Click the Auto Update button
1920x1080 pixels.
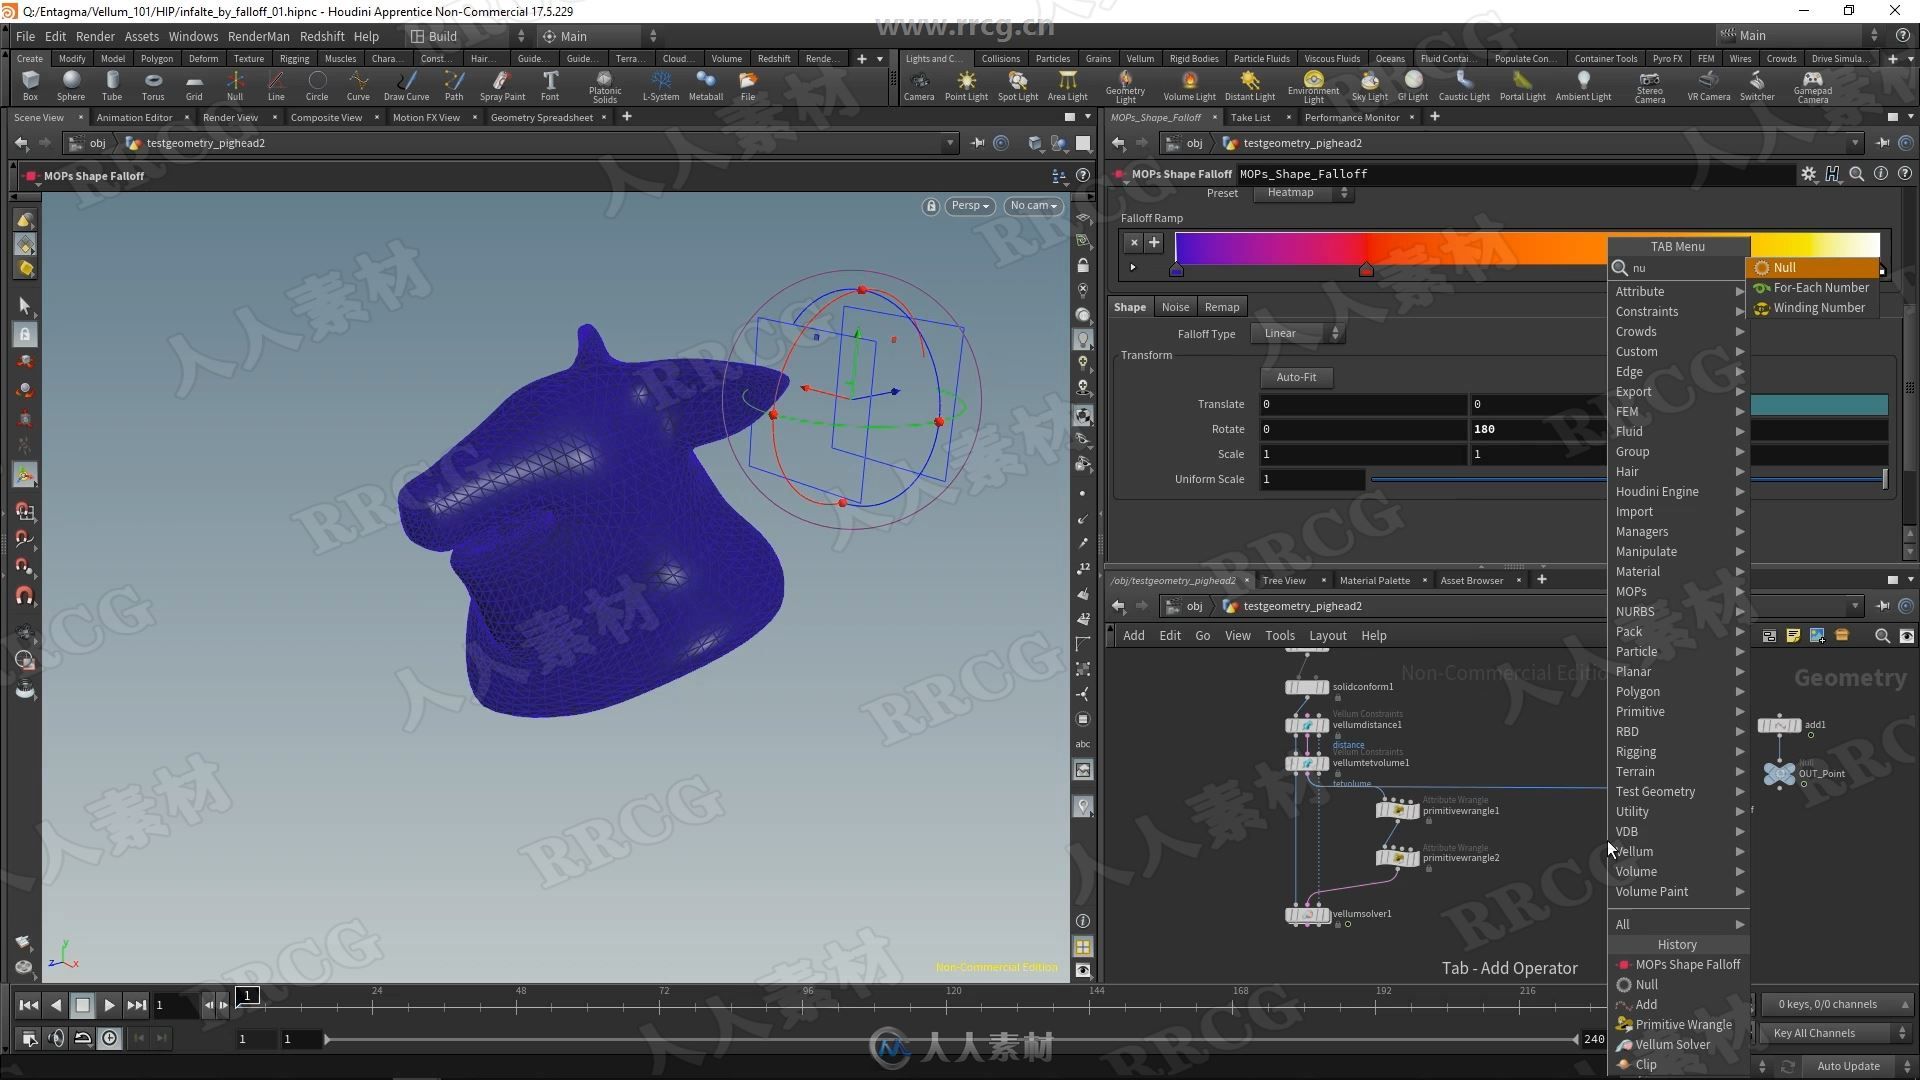1848,1066
